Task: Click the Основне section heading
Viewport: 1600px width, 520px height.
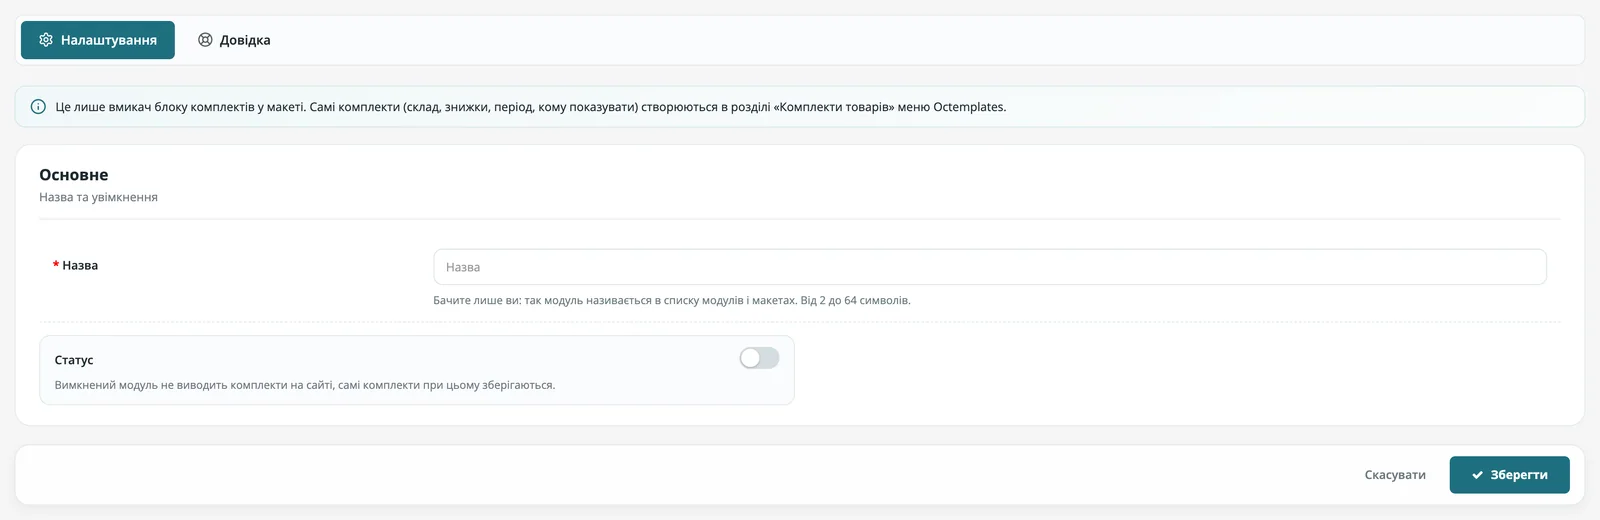Action: click(74, 175)
